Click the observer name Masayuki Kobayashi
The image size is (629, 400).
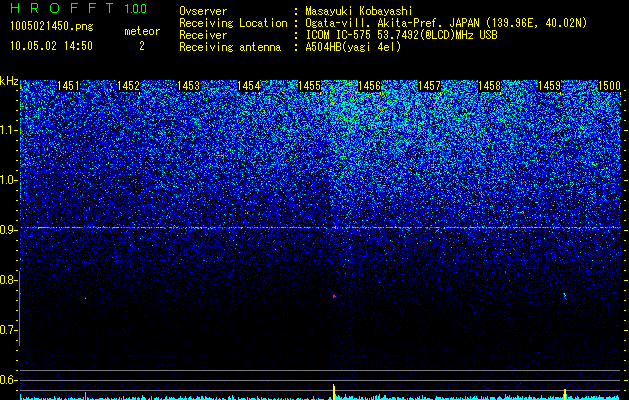tap(359, 11)
